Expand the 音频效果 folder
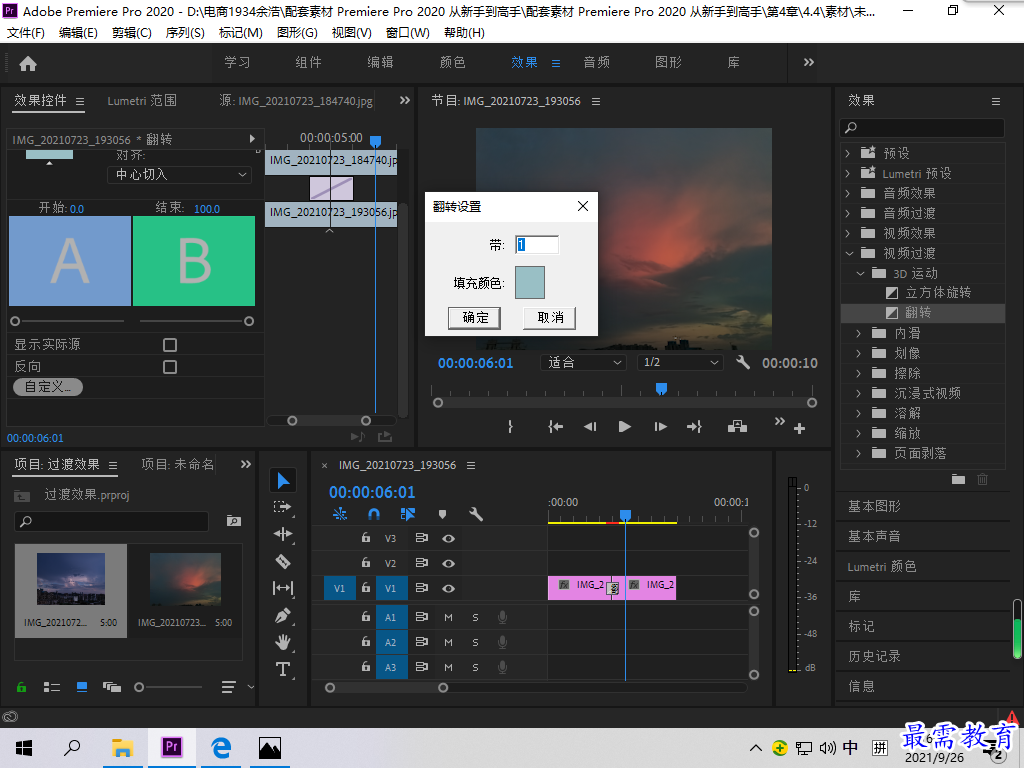 [848, 193]
